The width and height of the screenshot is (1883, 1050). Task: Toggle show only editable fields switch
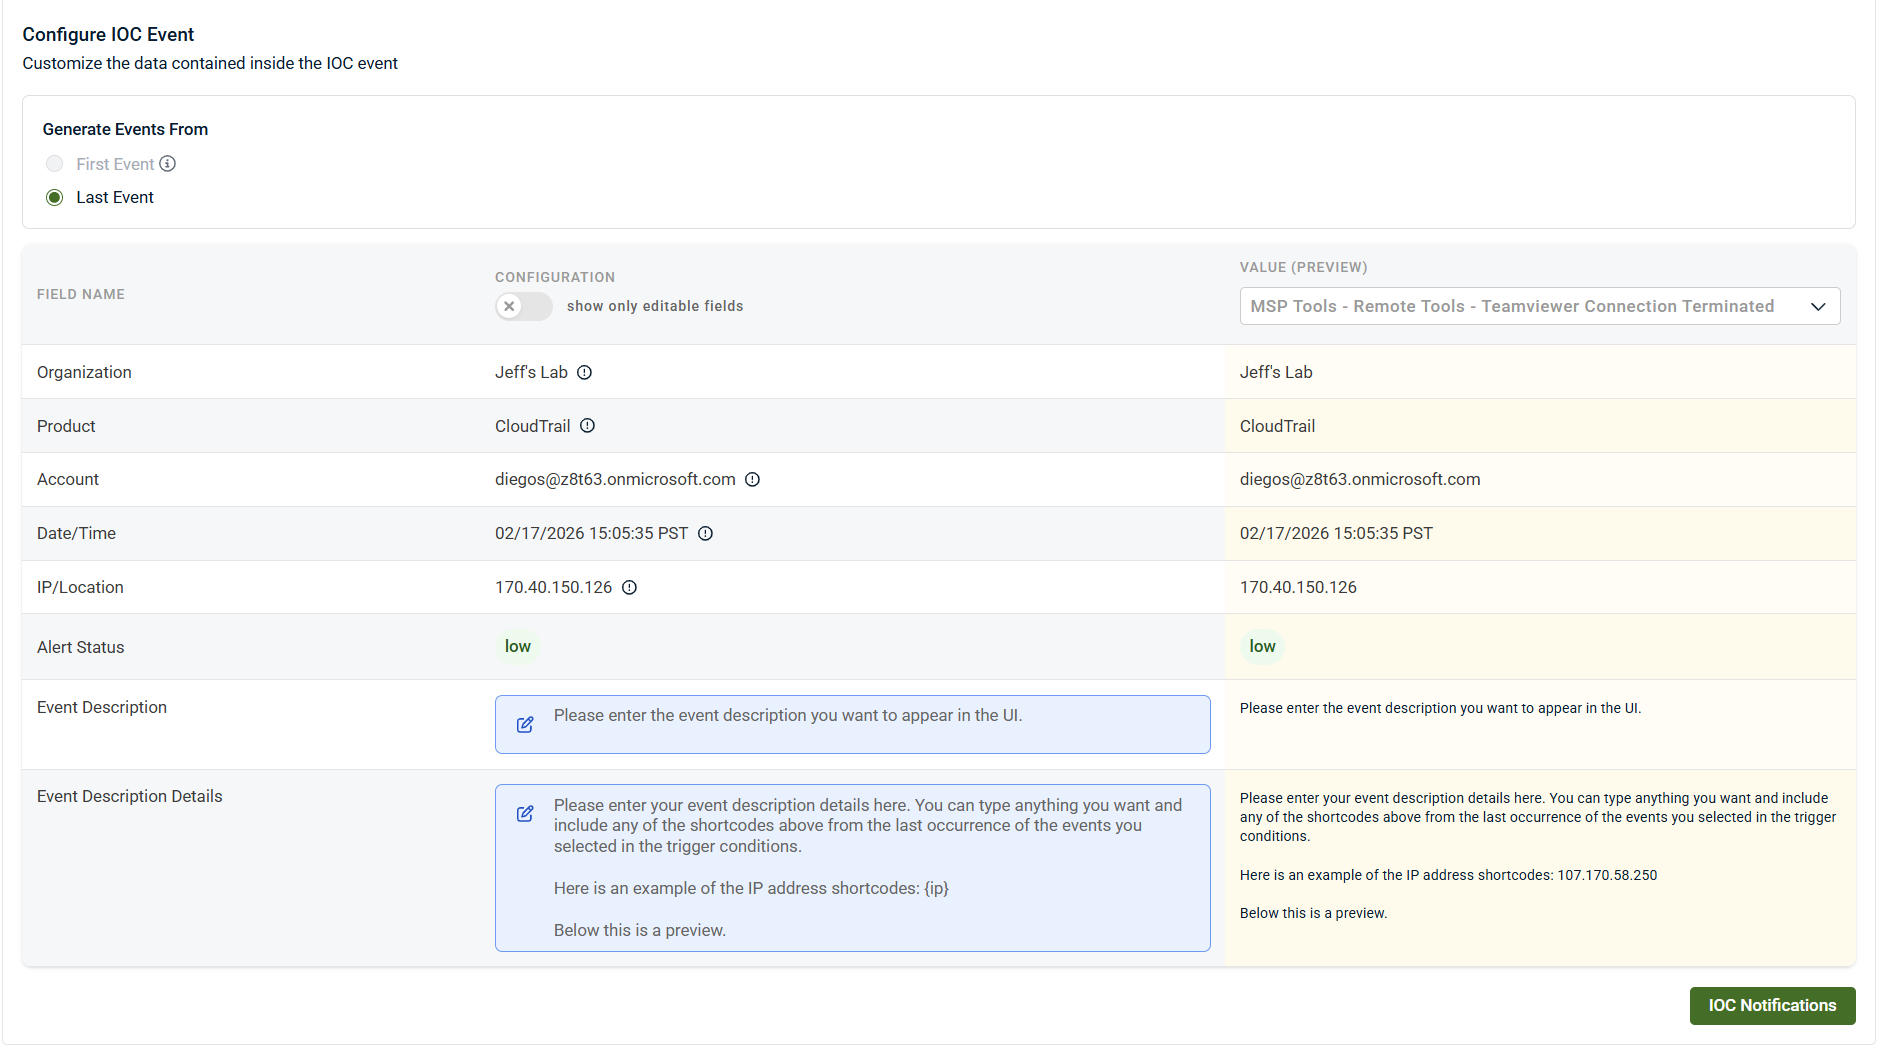point(523,307)
